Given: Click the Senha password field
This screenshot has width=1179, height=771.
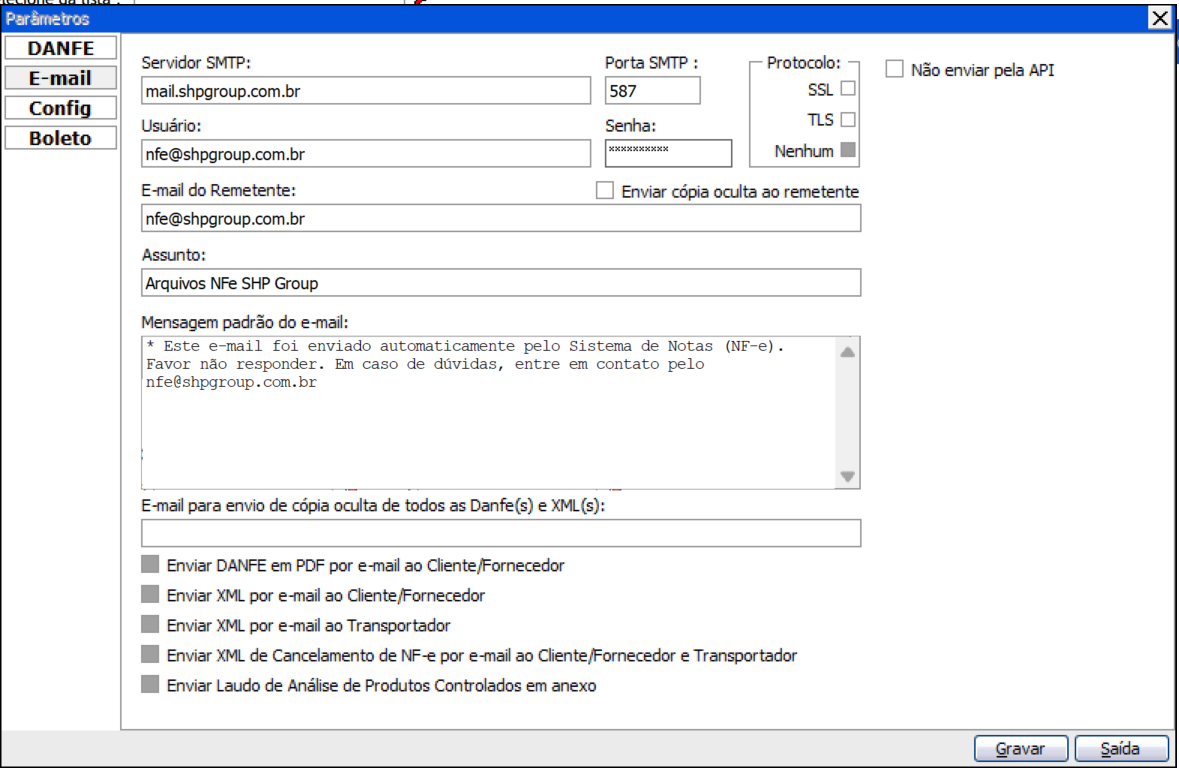Looking at the screenshot, I should pos(668,152).
